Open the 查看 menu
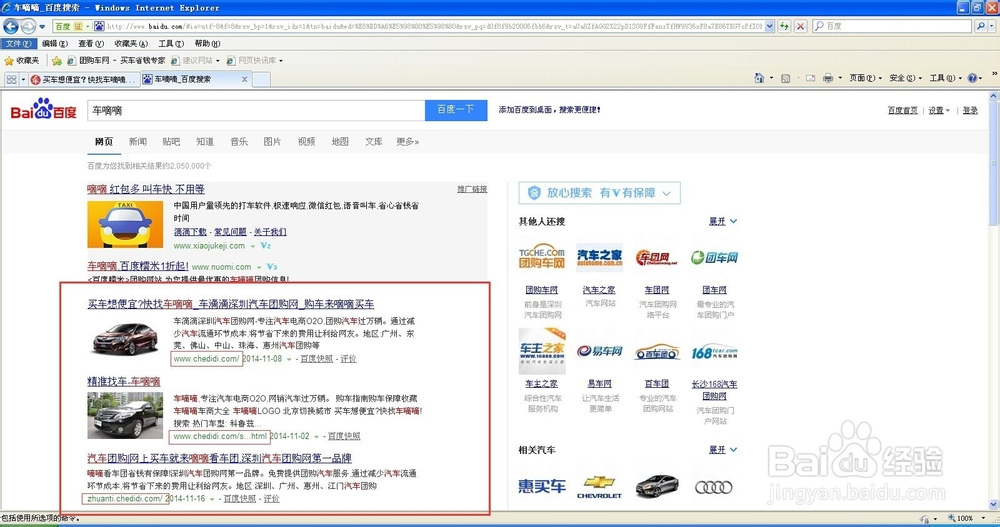This screenshot has width=1000, height=527. click(x=91, y=43)
